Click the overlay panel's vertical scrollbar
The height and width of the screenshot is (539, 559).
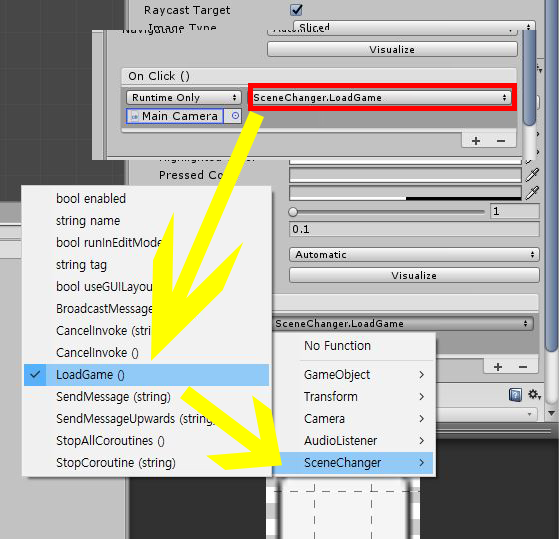click(530, 77)
